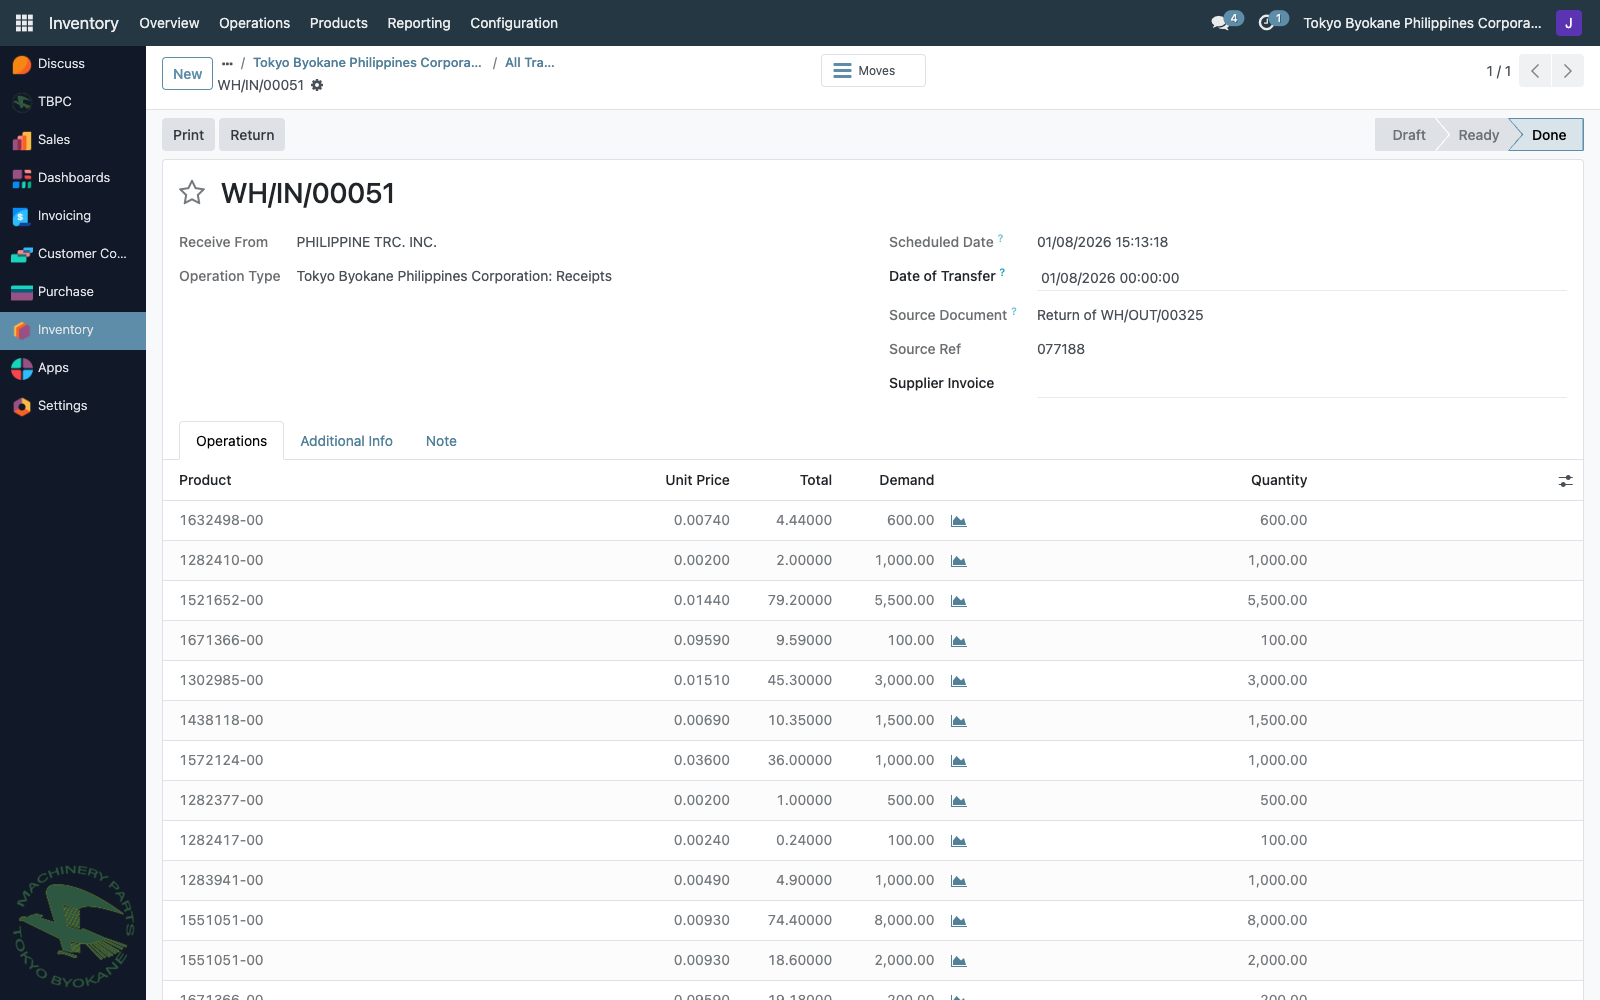Screen dimensions: 1600x1000
Task: Open the Purchase sidebar app
Action: tap(73, 292)
